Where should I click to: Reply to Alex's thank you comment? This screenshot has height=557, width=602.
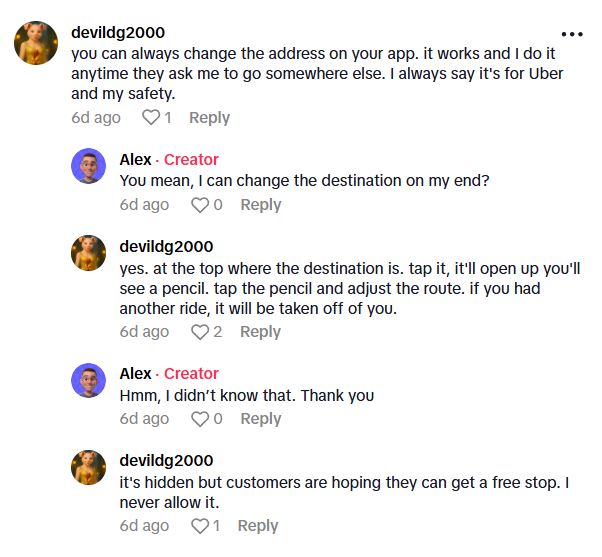[x=260, y=419]
